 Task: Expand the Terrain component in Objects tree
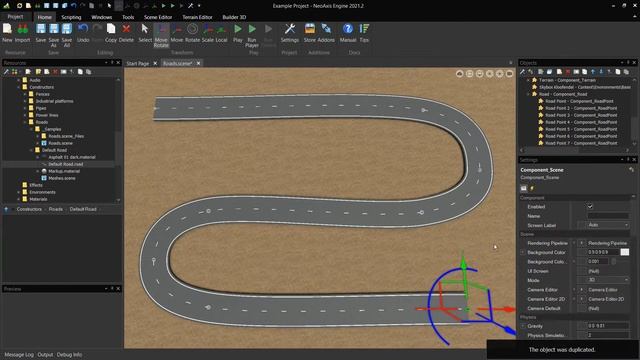[x=528, y=80]
